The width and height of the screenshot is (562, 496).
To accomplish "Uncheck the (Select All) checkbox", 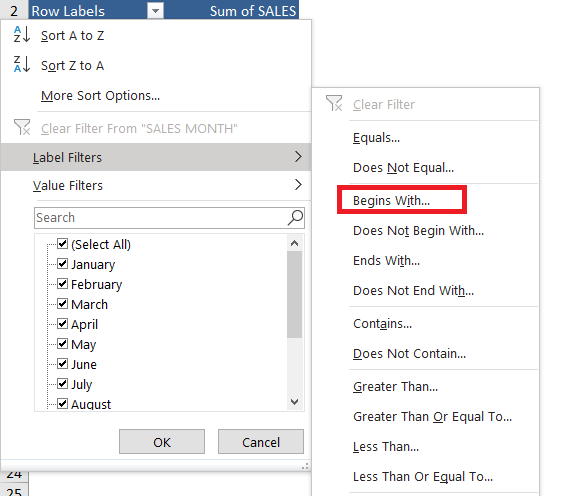I will pos(63,244).
